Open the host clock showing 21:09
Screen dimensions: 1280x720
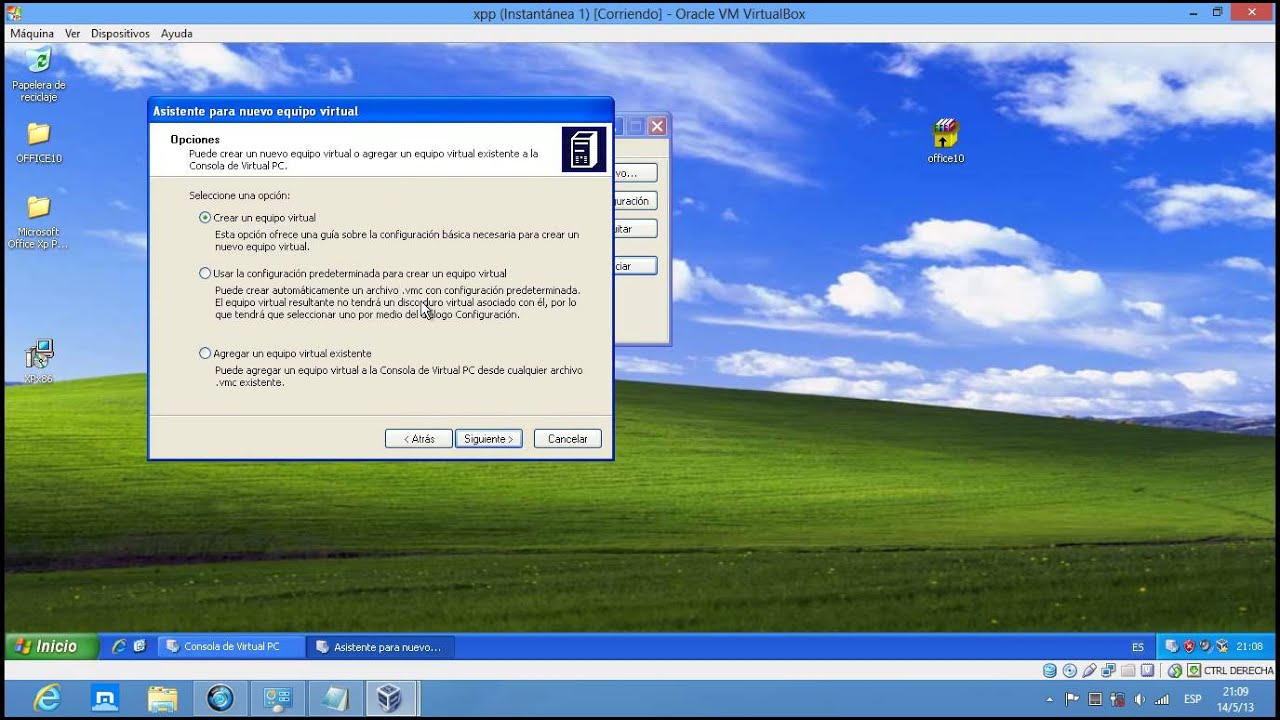tap(1236, 698)
